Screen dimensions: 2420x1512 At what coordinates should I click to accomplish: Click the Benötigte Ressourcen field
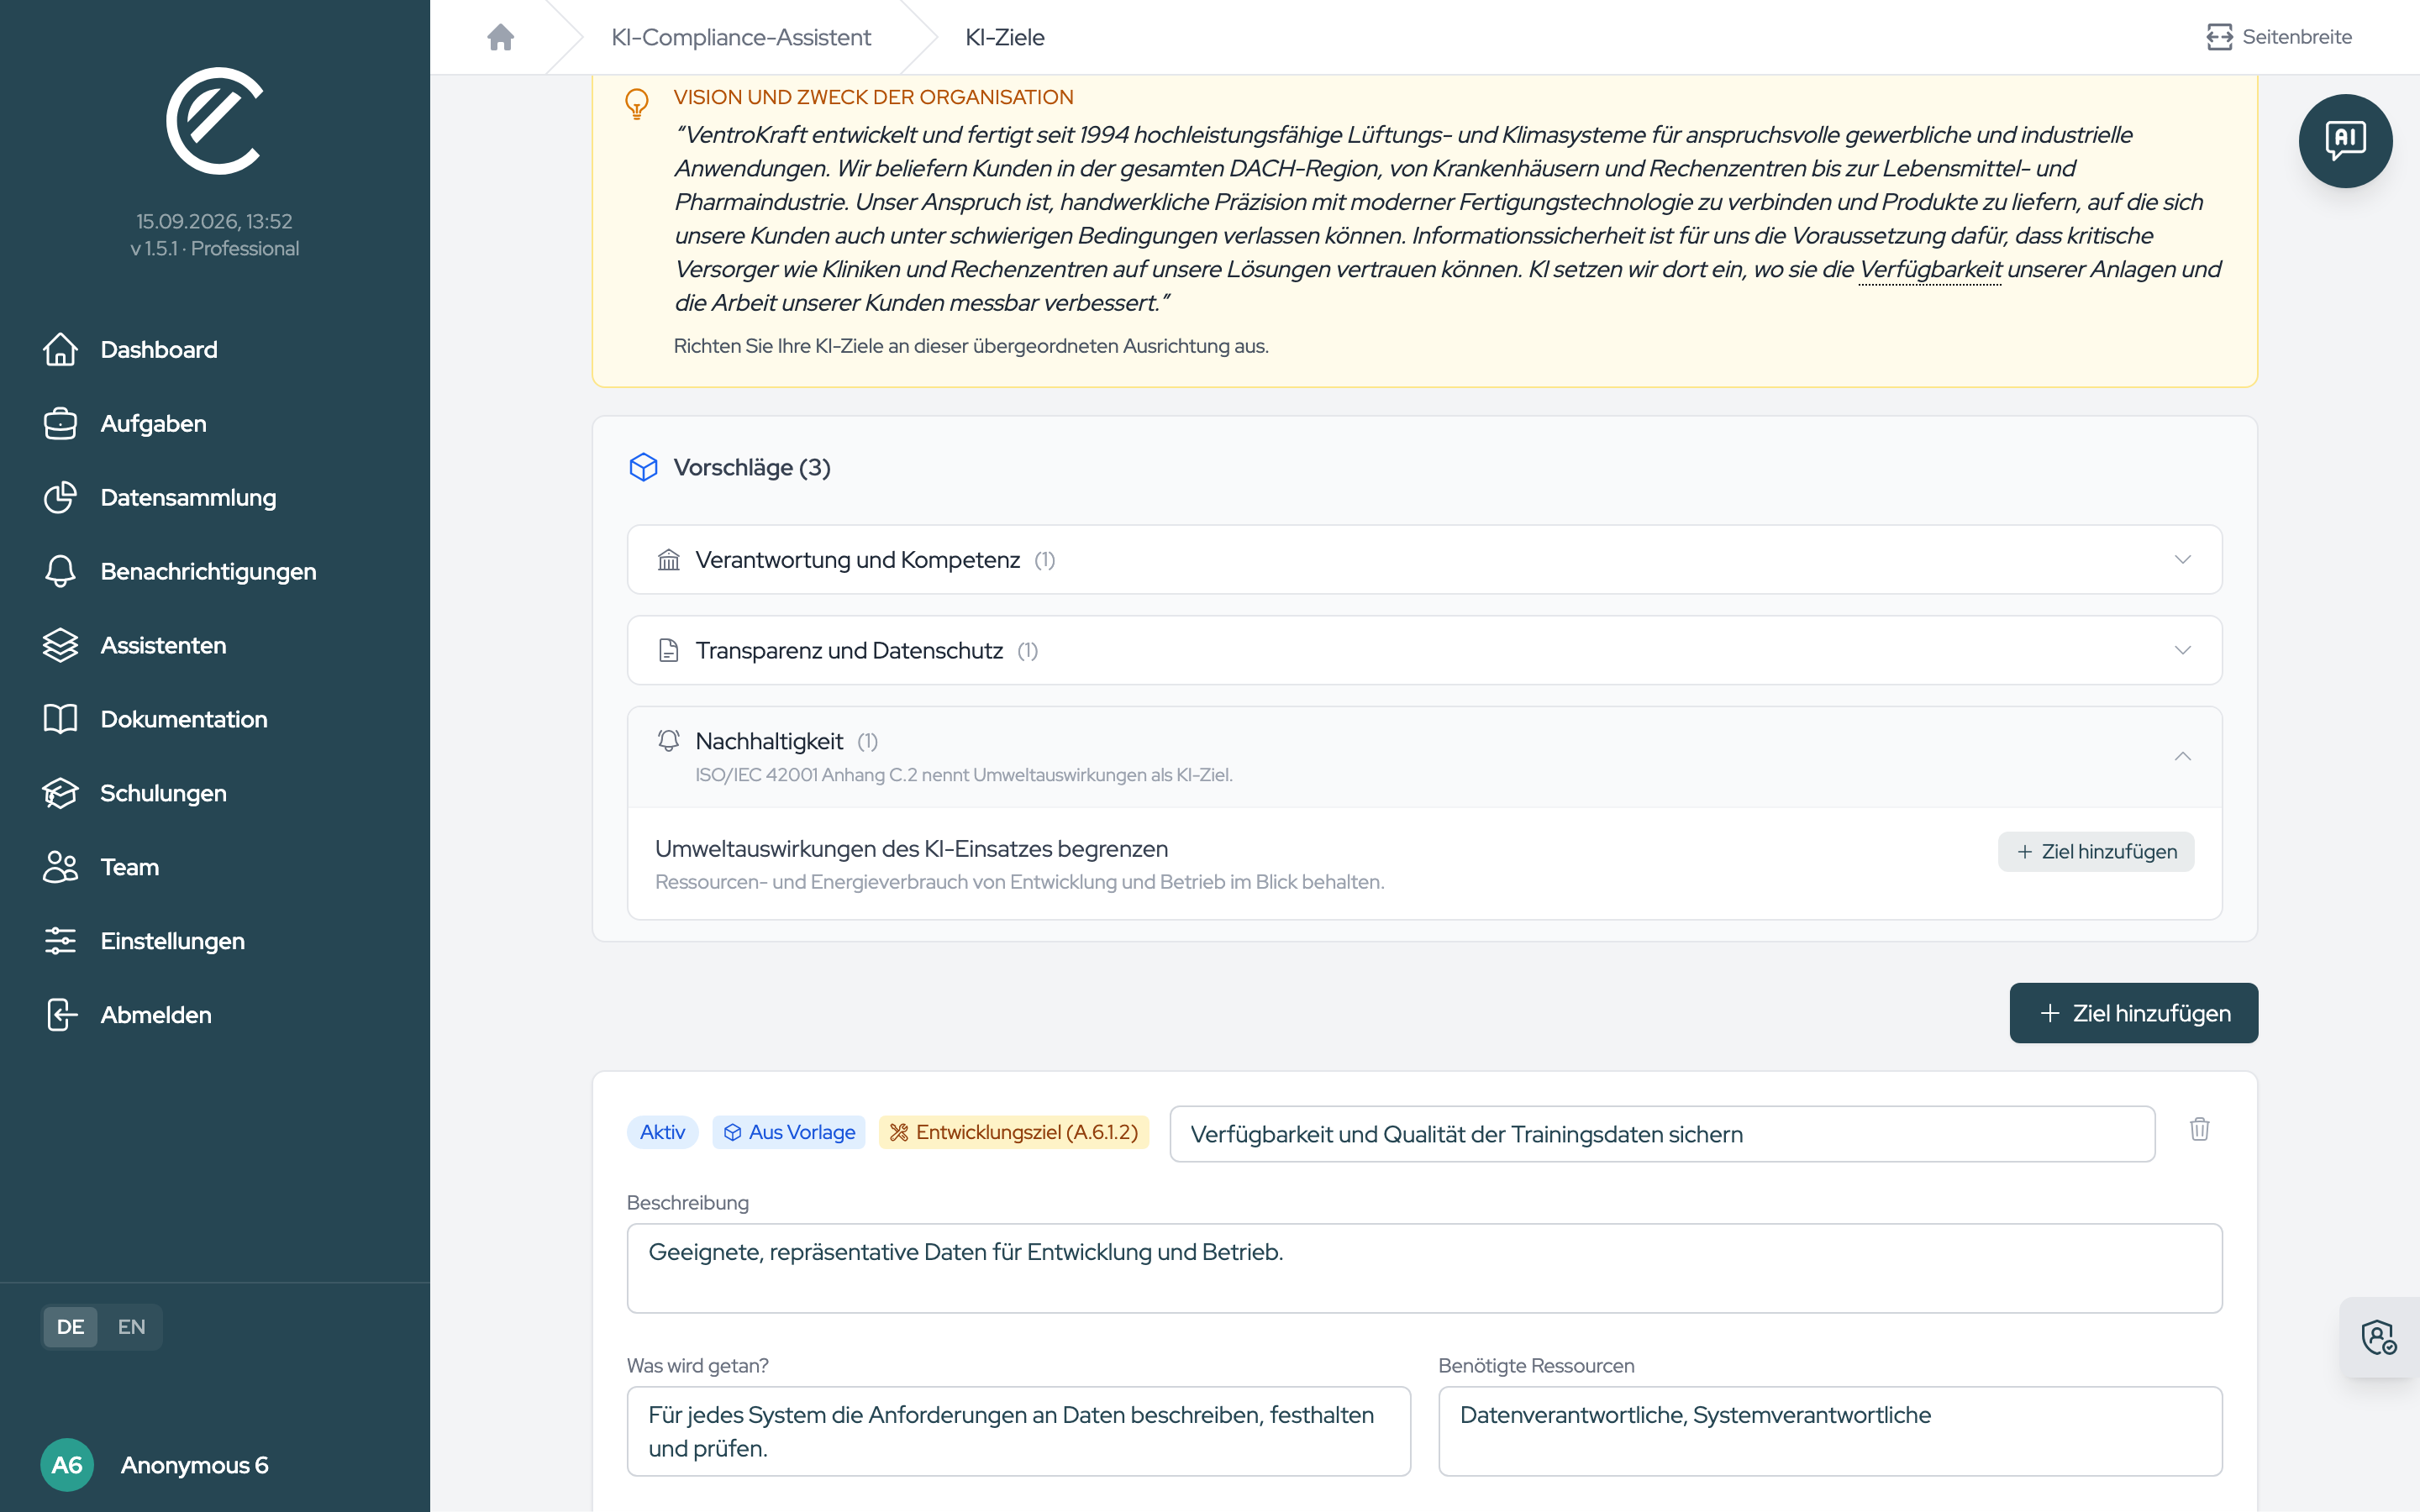(1830, 1431)
